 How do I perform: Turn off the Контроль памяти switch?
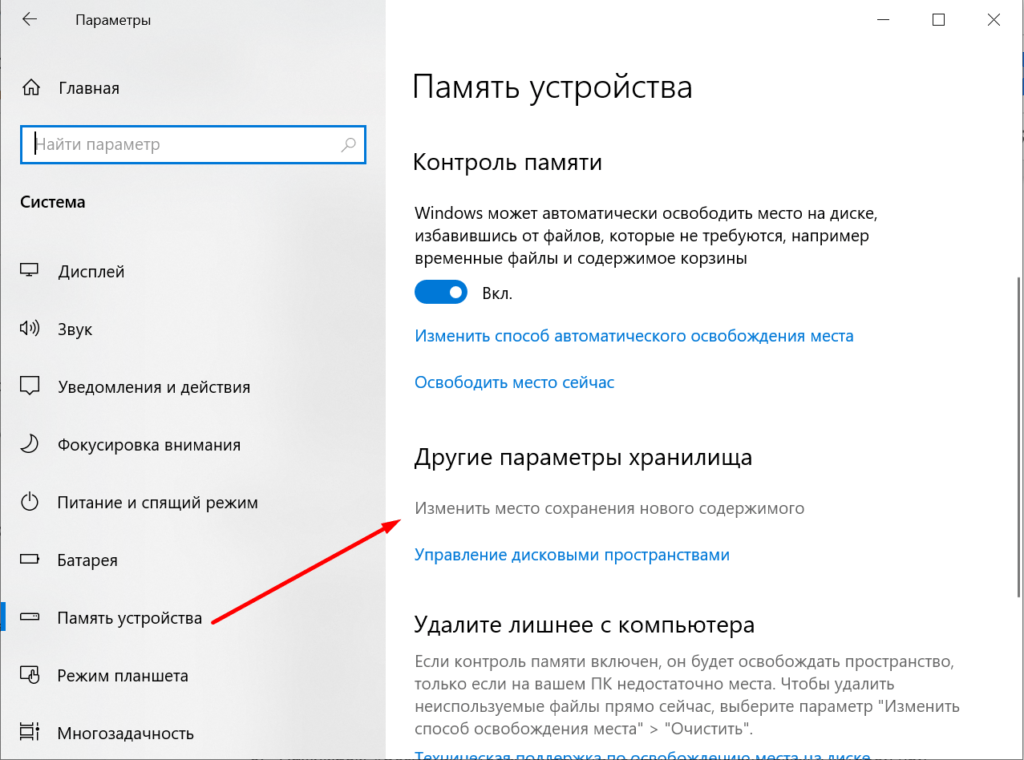click(x=441, y=292)
